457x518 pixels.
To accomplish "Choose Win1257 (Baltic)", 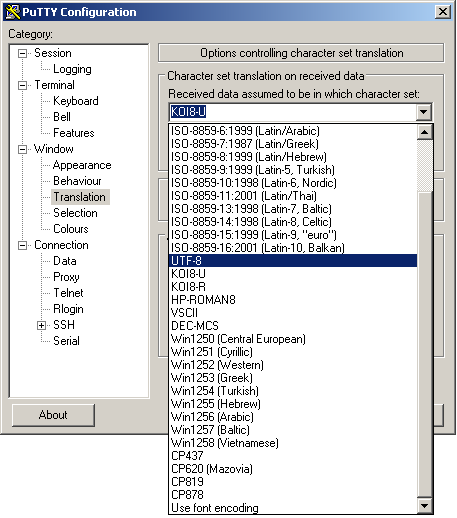I will tap(293, 430).
